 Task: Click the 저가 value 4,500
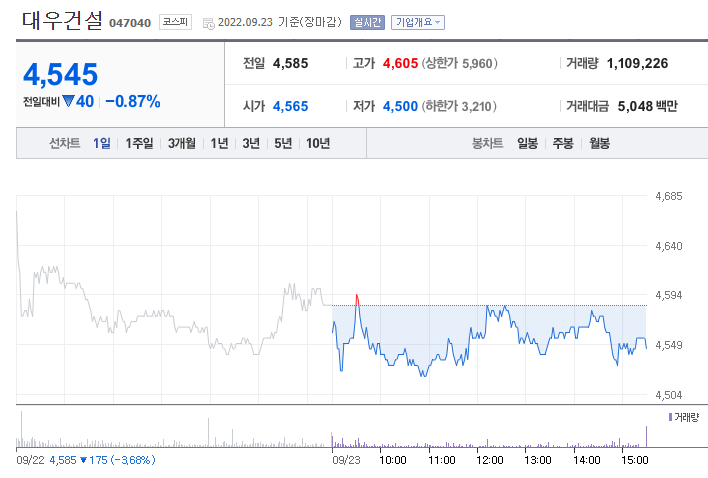point(401,107)
